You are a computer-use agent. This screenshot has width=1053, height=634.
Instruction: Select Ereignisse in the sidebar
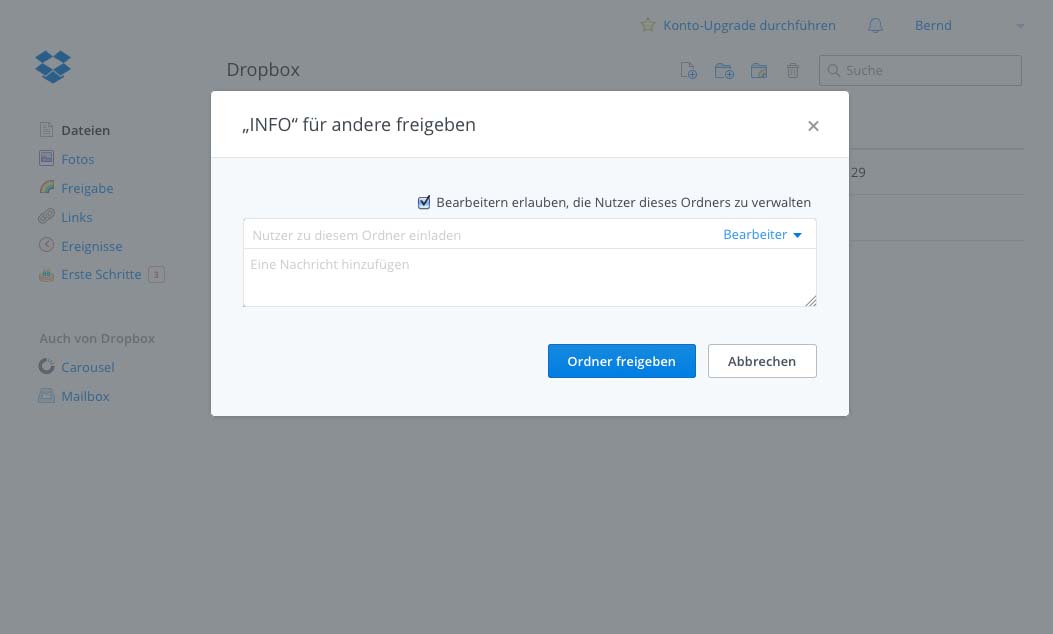[91, 246]
